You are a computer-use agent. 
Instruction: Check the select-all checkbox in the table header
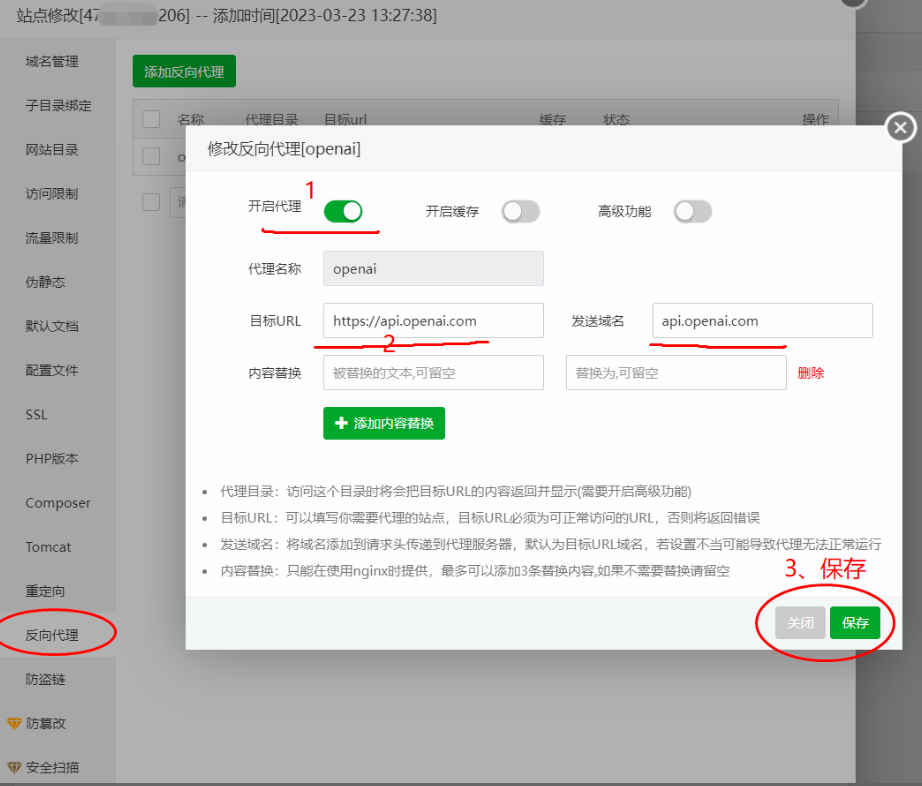coord(150,119)
